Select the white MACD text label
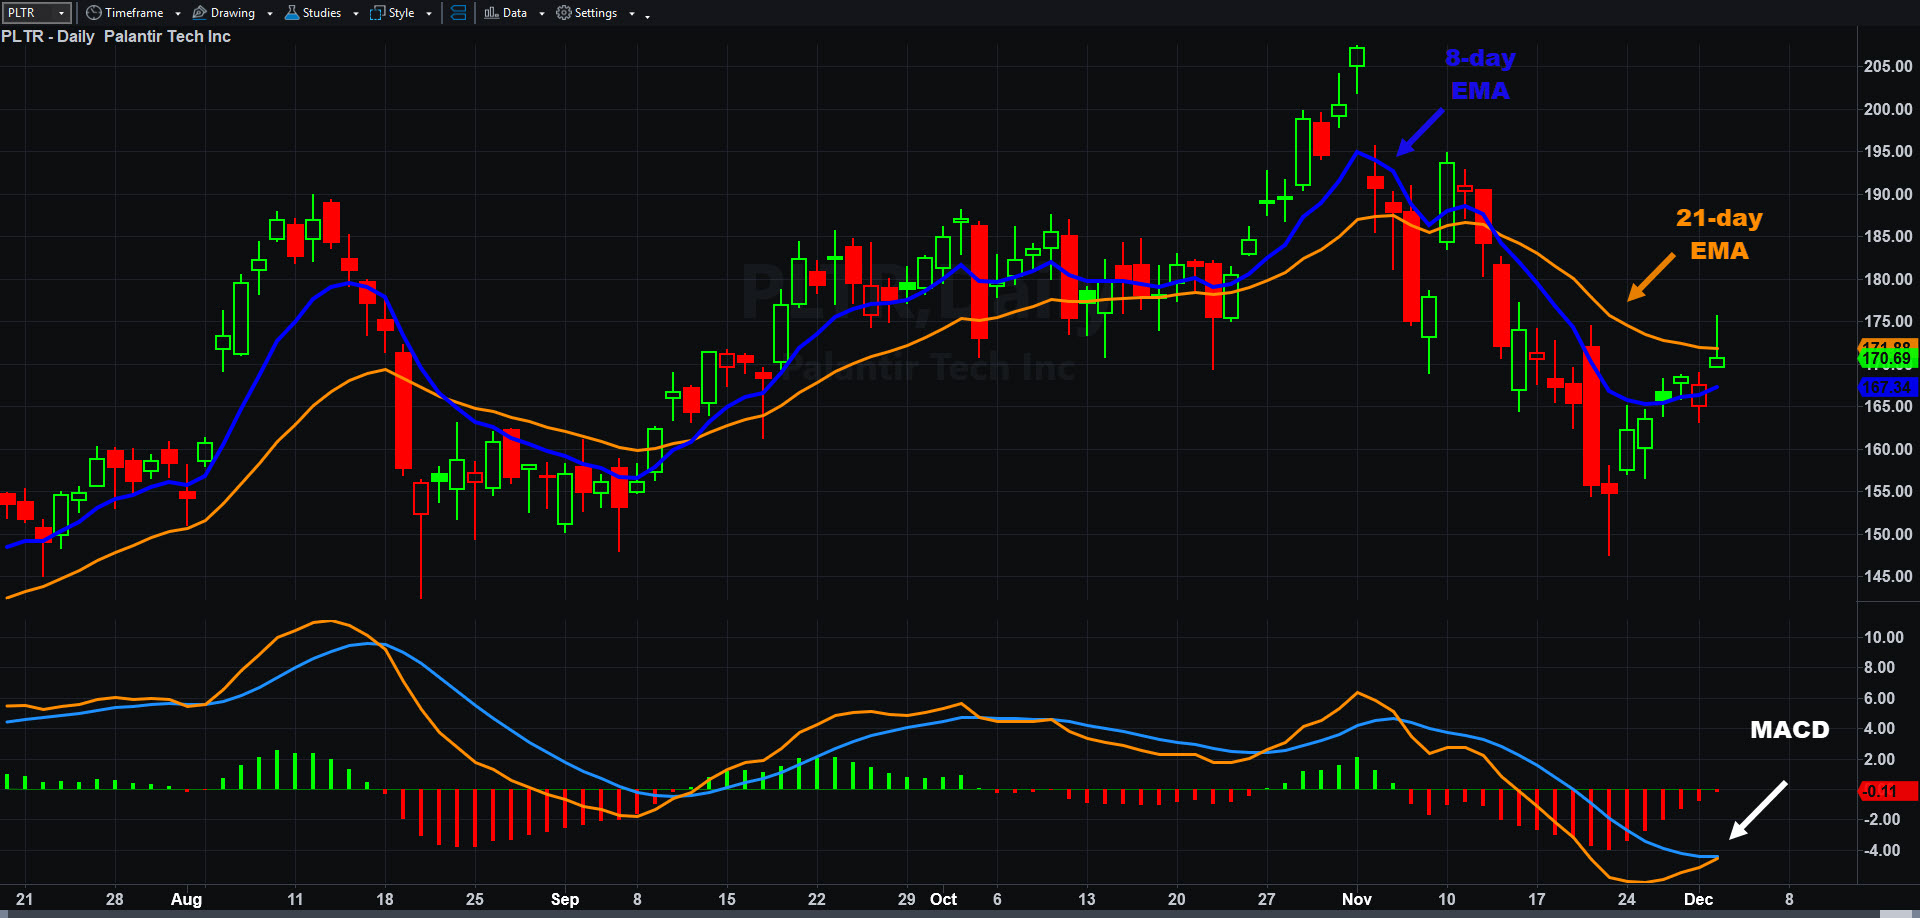Image resolution: width=1920 pixels, height=918 pixels. coord(1789,730)
